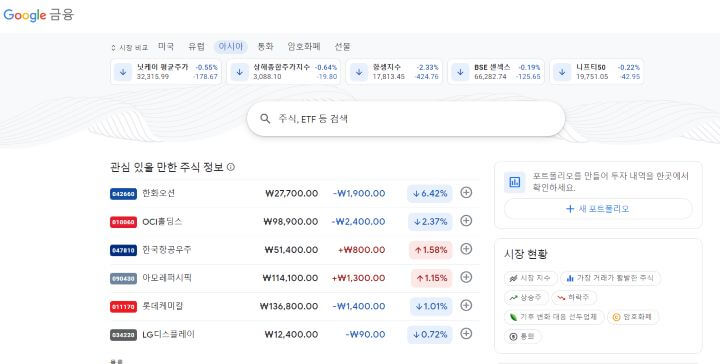Click the down arrow icon on 상해종합주가지수 card
This screenshot has height=364, width=720.
(x=239, y=72)
